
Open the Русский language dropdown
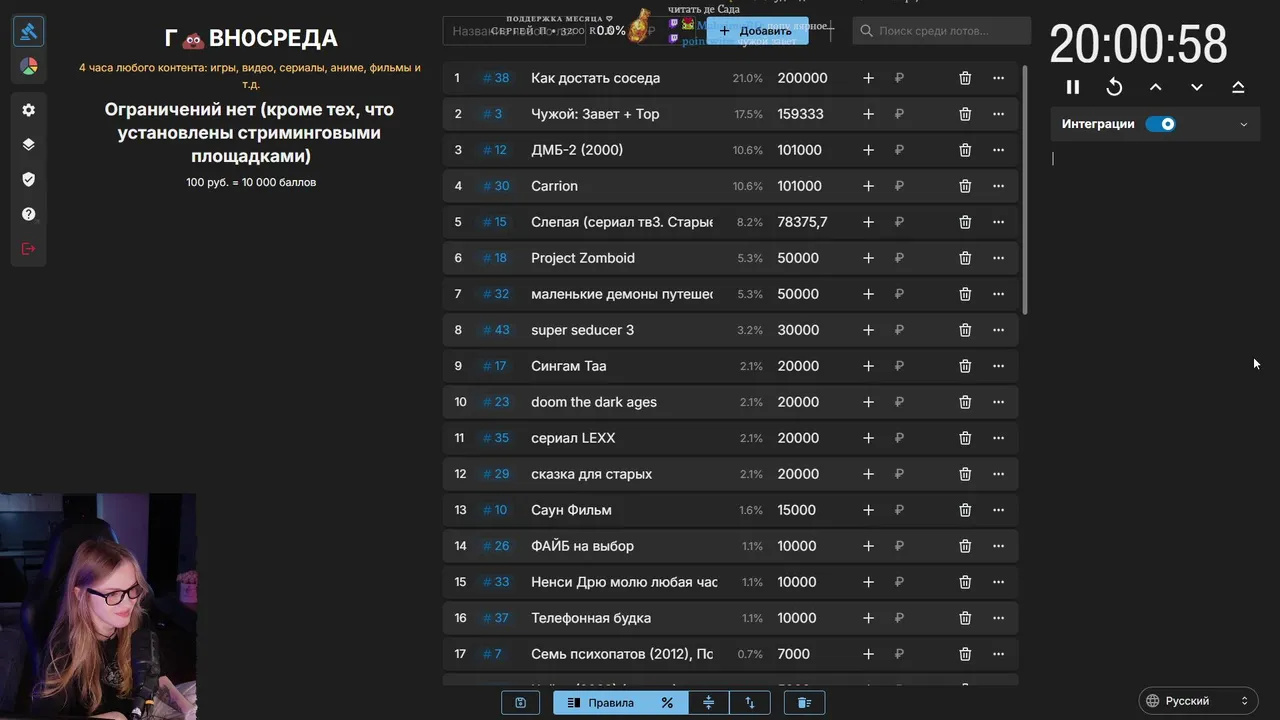[1198, 701]
